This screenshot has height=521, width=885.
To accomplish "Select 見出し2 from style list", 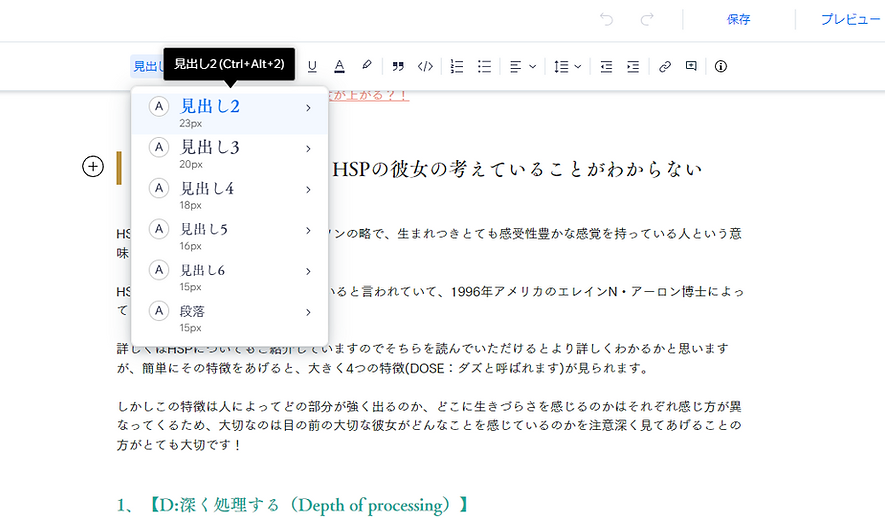I will coord(230,113).
